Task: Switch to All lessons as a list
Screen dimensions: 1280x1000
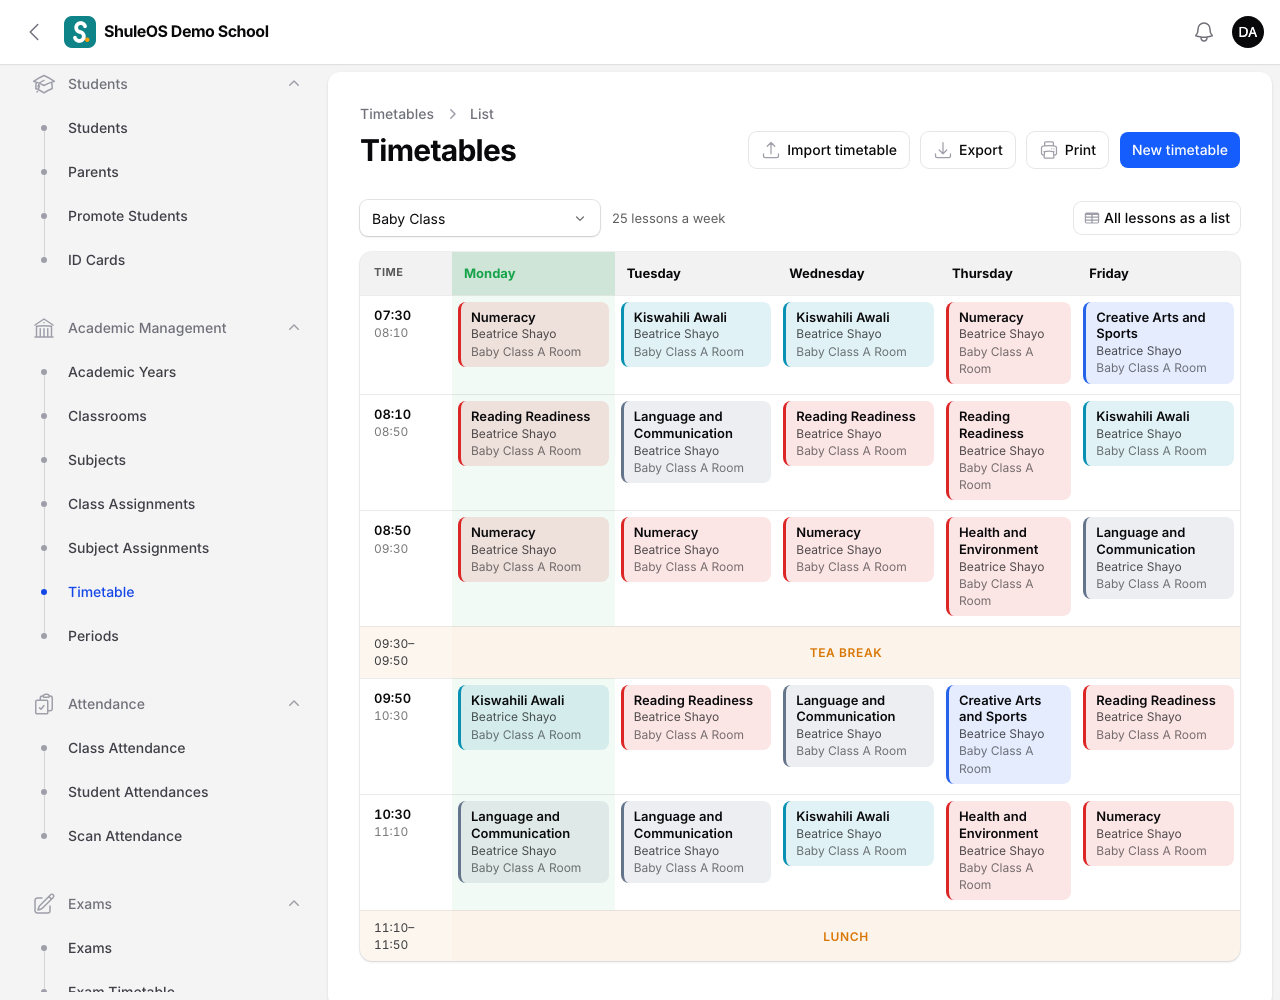Action: coord(1157,218)
